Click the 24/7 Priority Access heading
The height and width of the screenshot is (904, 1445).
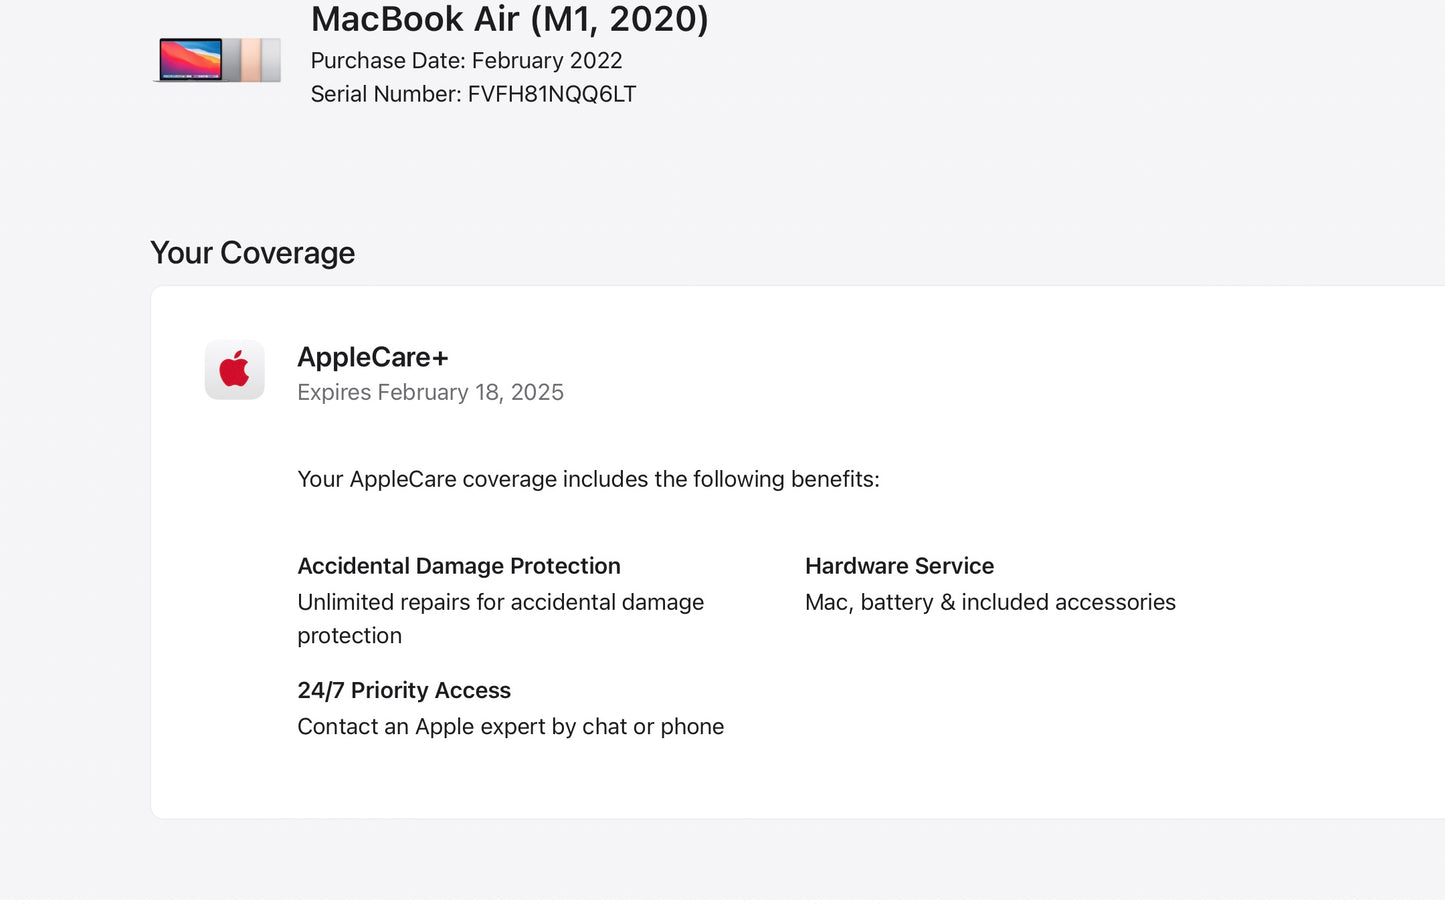point(403,690)
